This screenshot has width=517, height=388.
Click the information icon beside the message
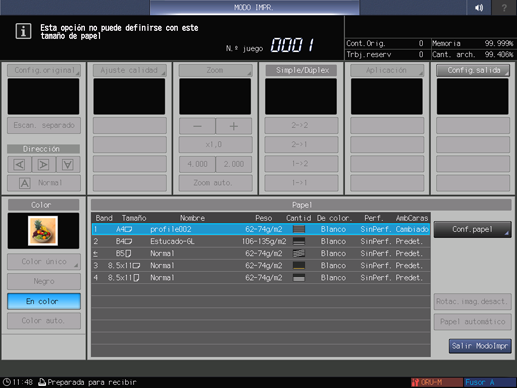(23, 31)
